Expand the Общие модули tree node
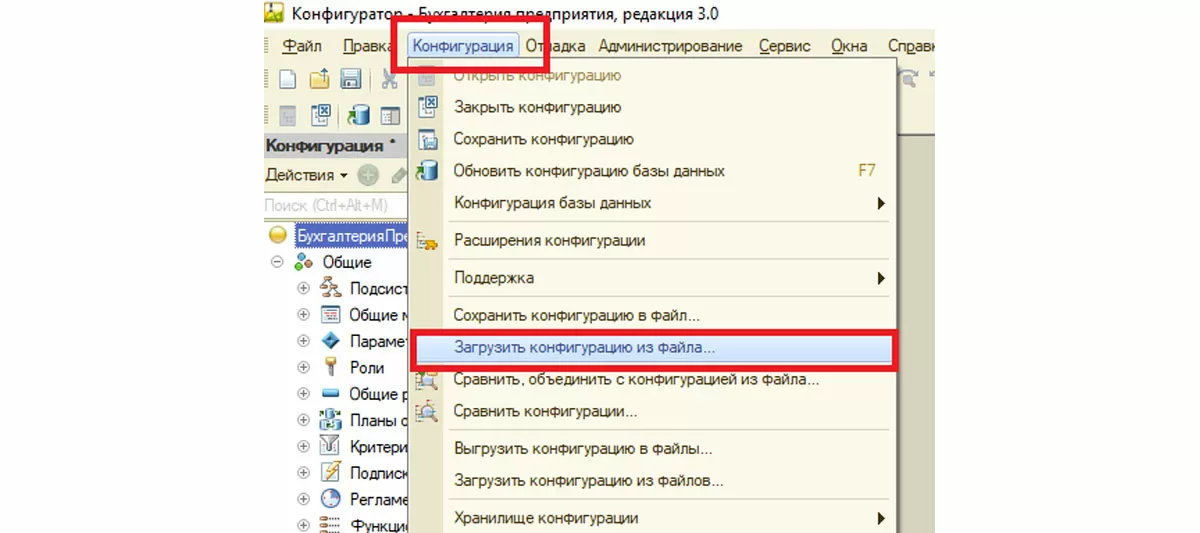 [304, 314]
